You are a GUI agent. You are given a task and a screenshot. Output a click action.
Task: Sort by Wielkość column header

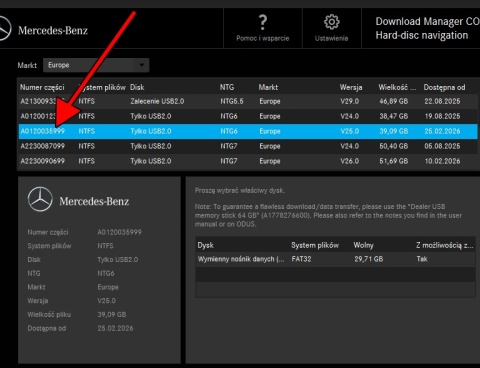click(x=397, y=87)
